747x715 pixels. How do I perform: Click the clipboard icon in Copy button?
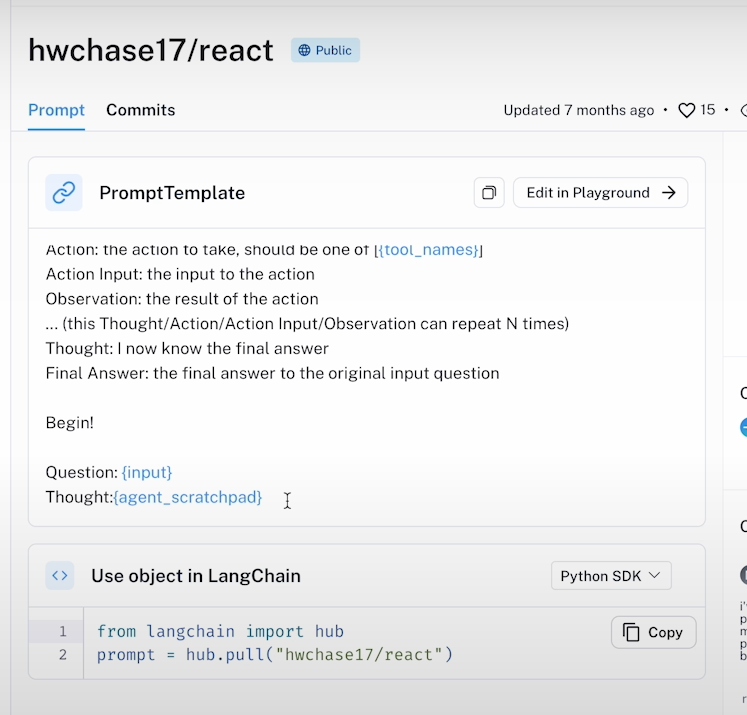631,633
